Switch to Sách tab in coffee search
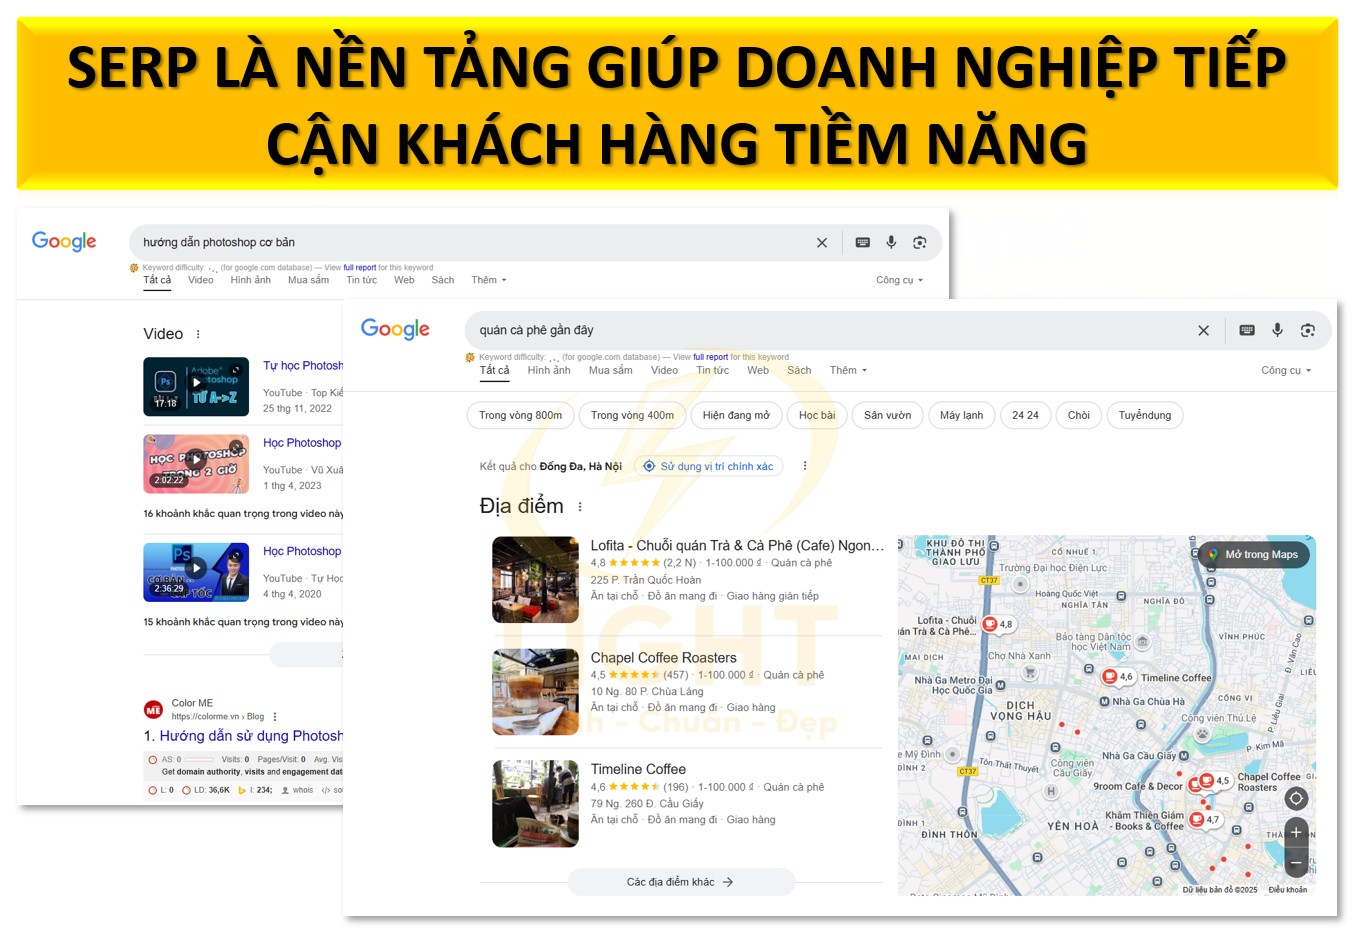 799,370
